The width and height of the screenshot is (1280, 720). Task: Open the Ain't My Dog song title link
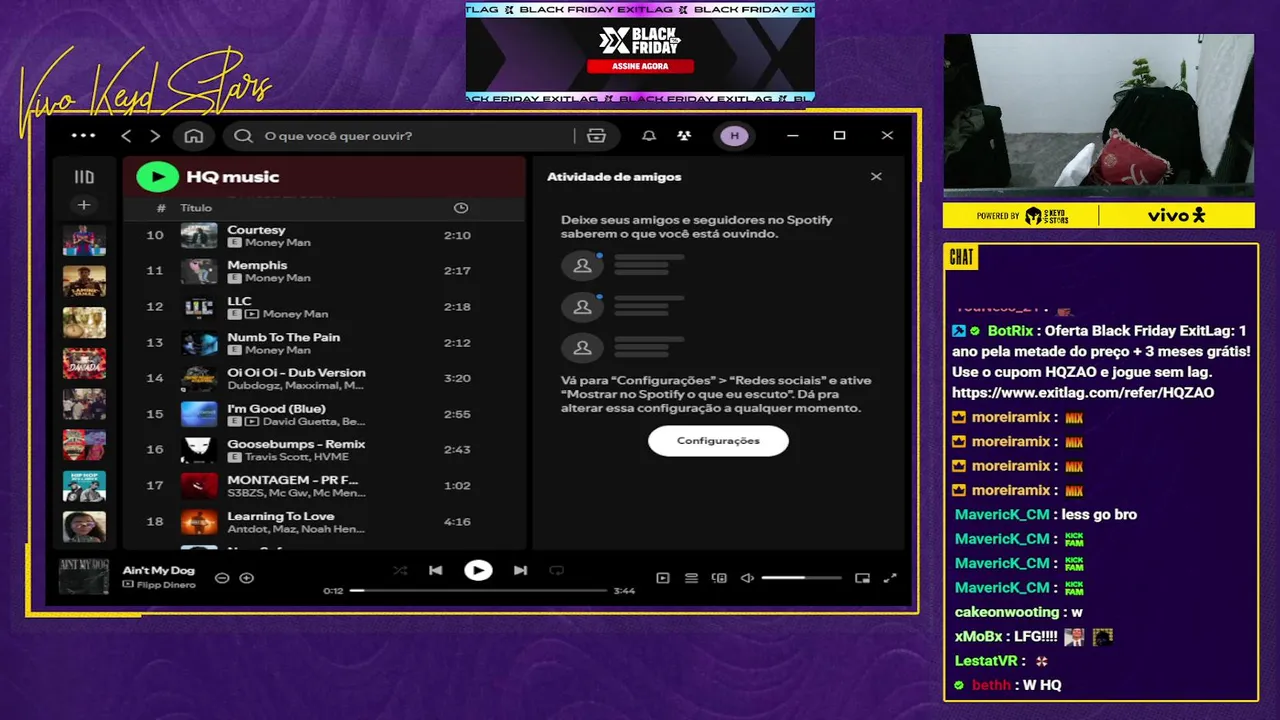point(159,570)
